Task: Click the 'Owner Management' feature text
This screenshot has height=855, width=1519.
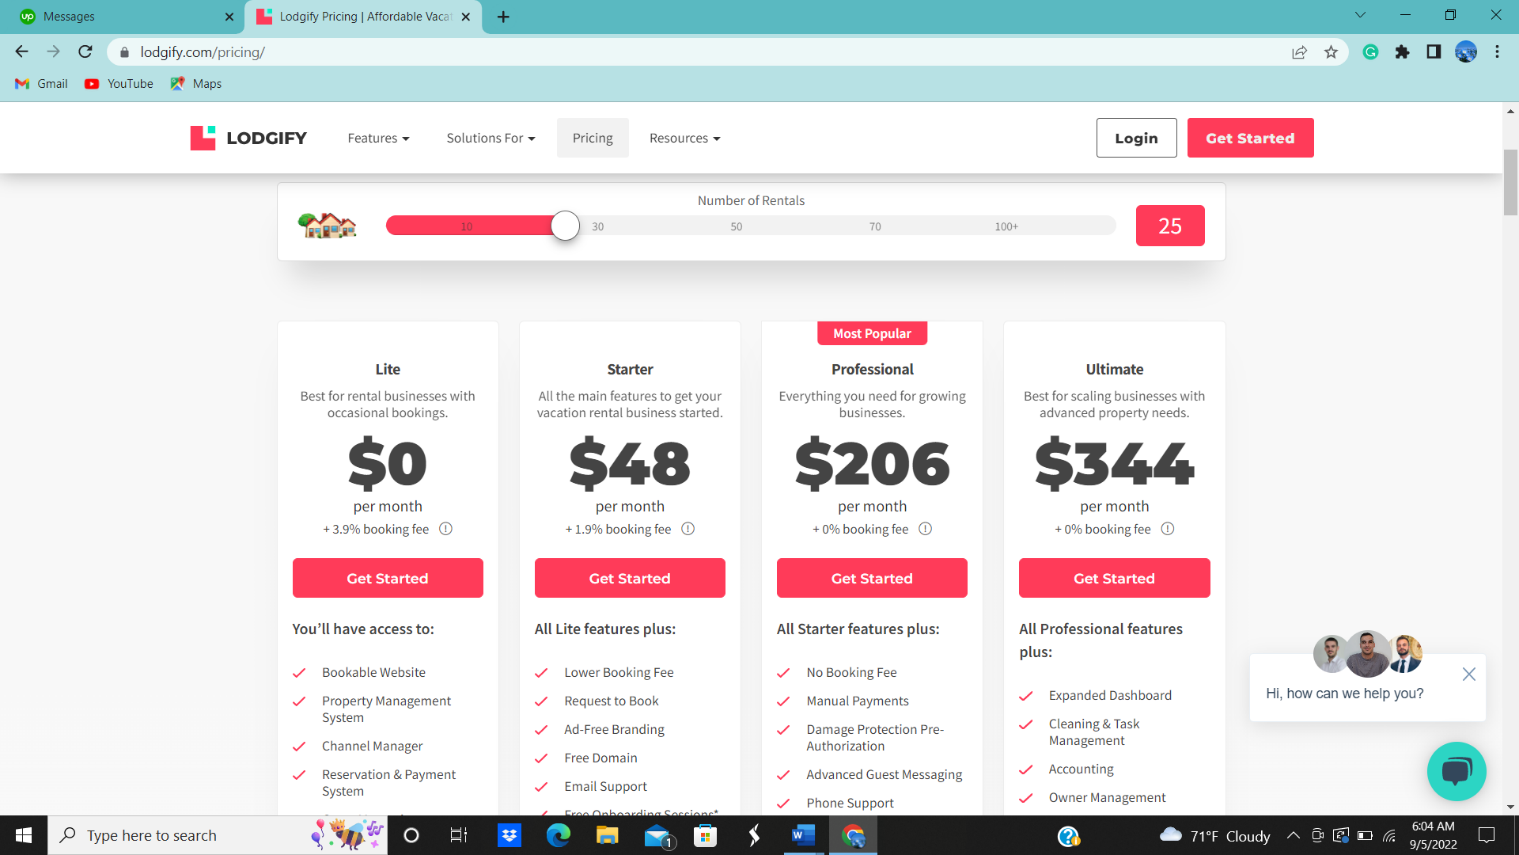Action: (1107, 797)
